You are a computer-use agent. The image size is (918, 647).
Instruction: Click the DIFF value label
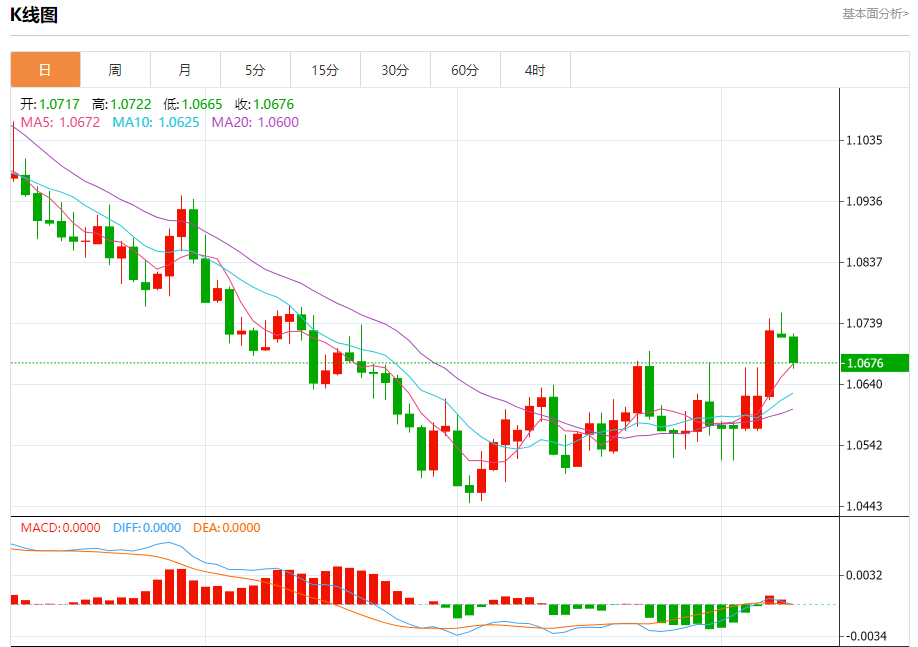click(x=147, y=528)
